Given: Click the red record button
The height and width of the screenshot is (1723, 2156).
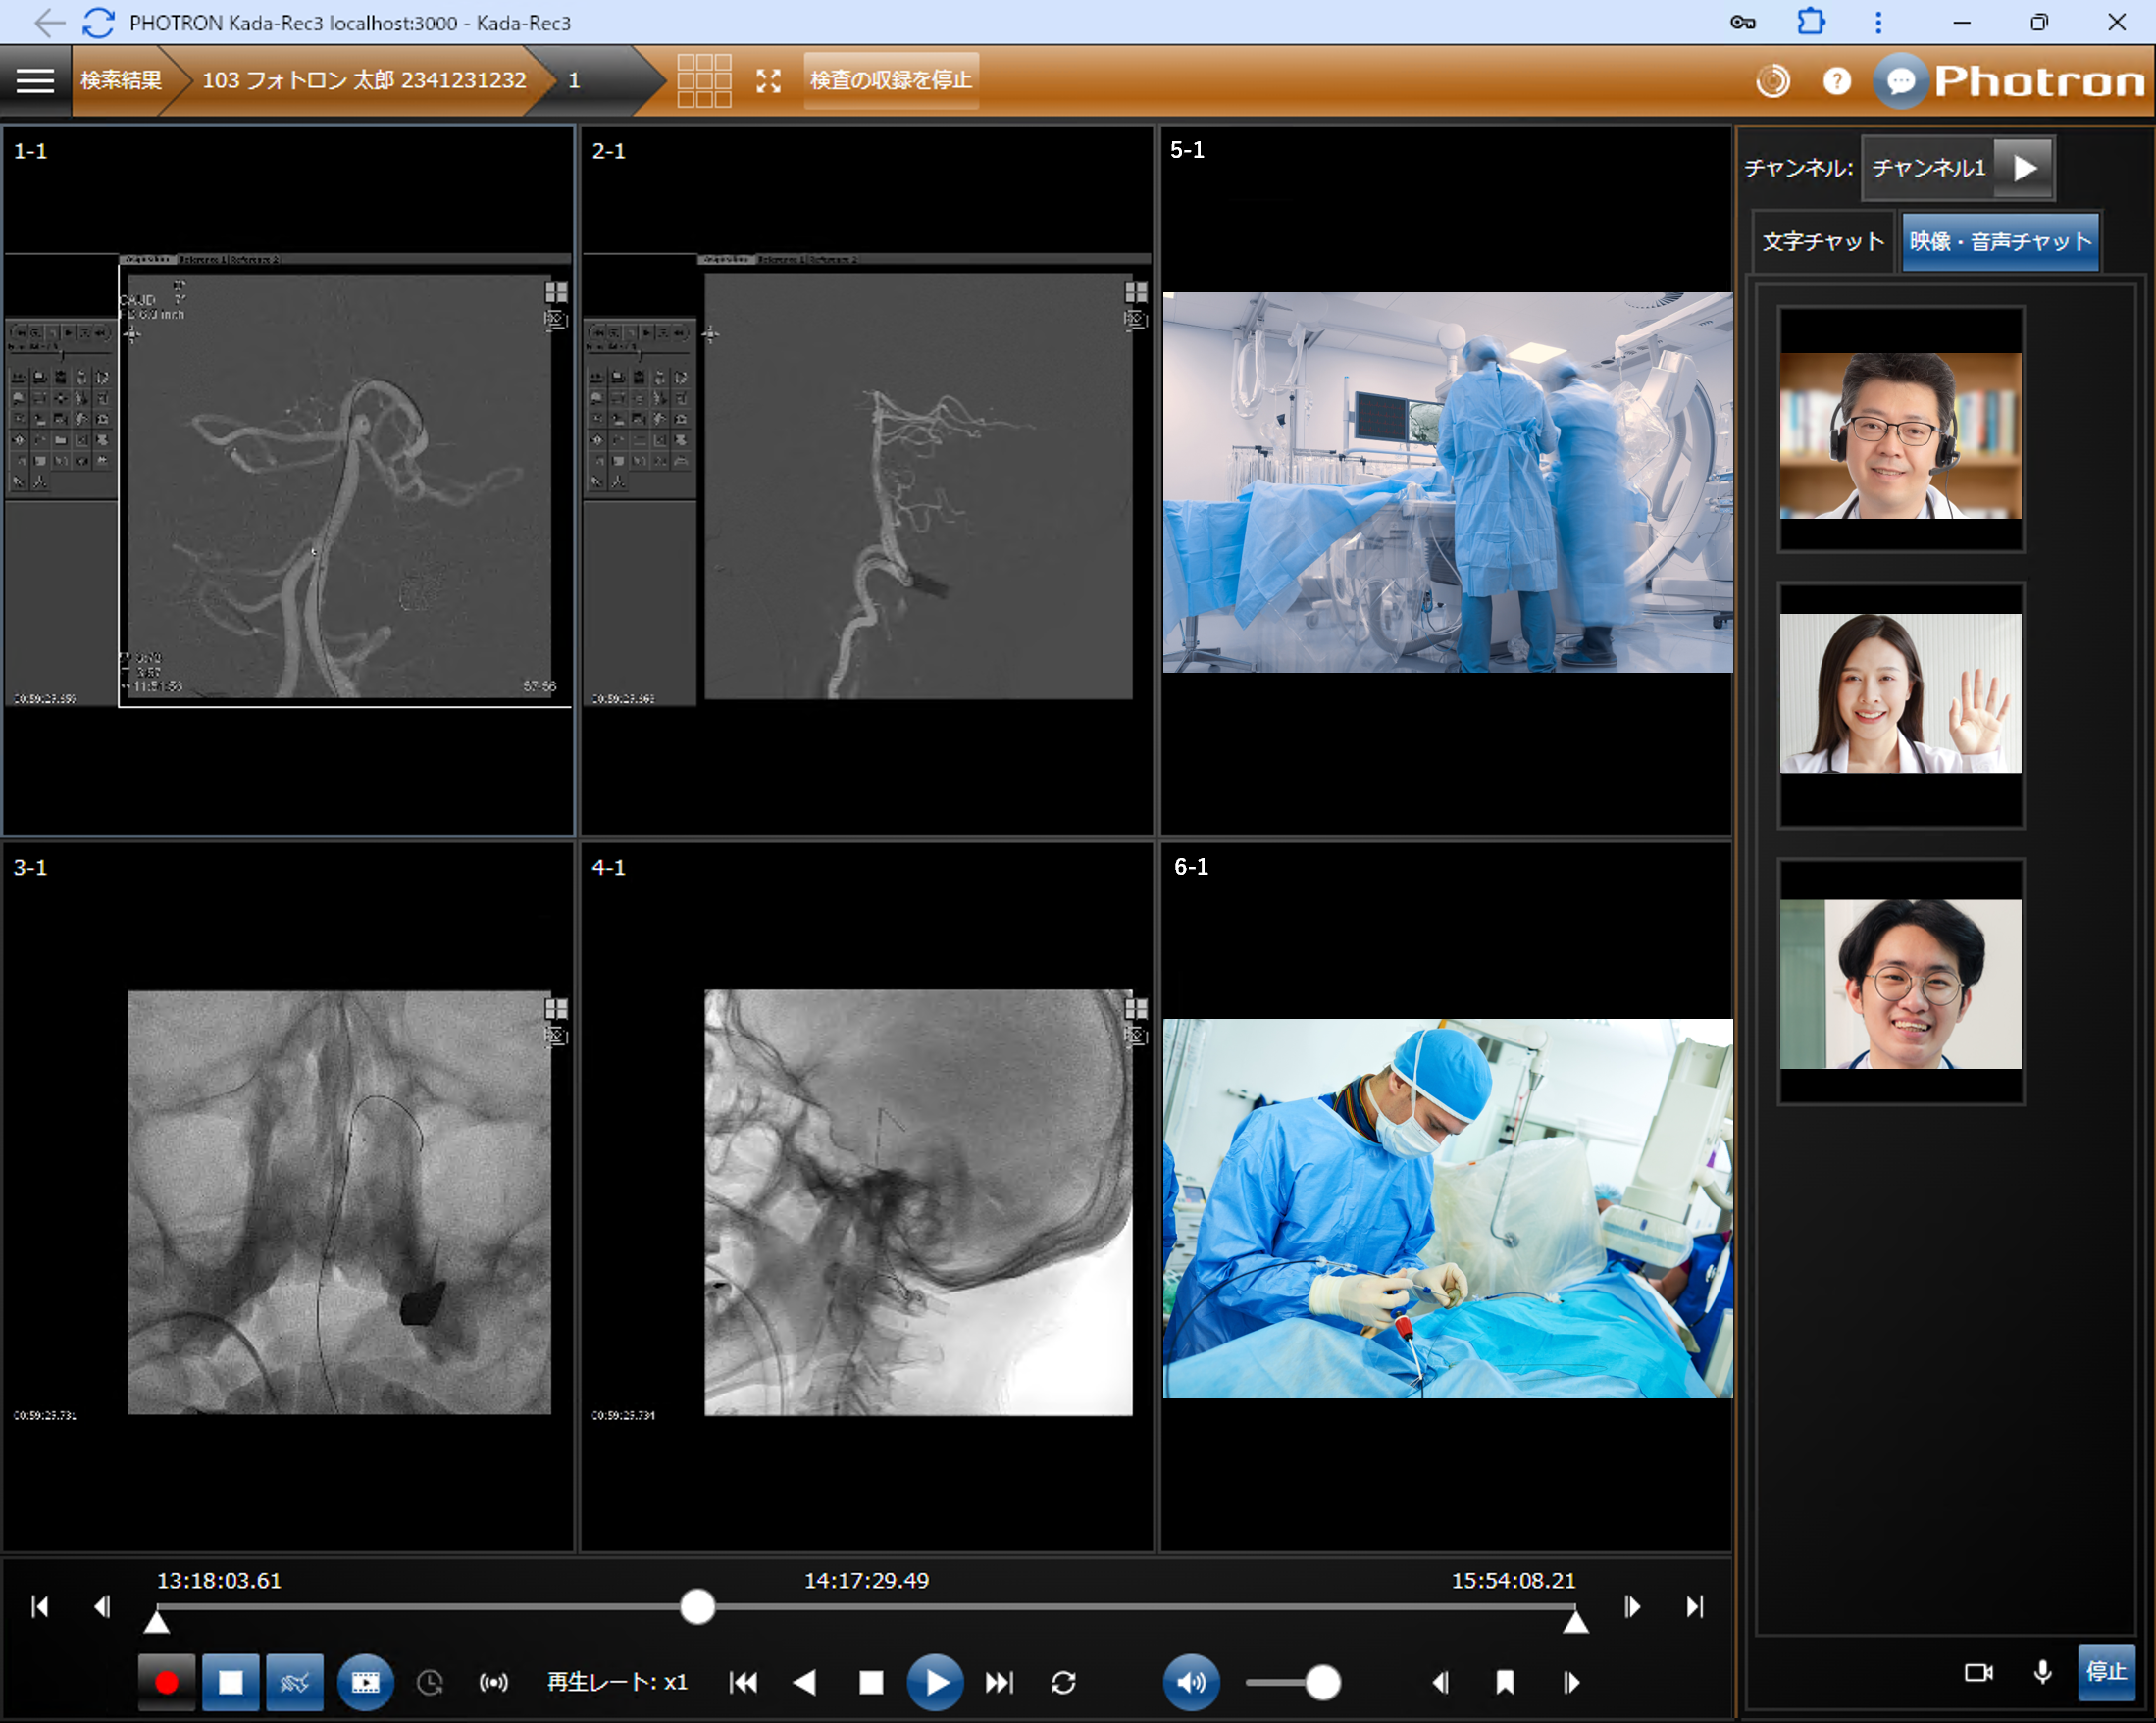Looking at the screenshot, I should tap(166, 1682).
